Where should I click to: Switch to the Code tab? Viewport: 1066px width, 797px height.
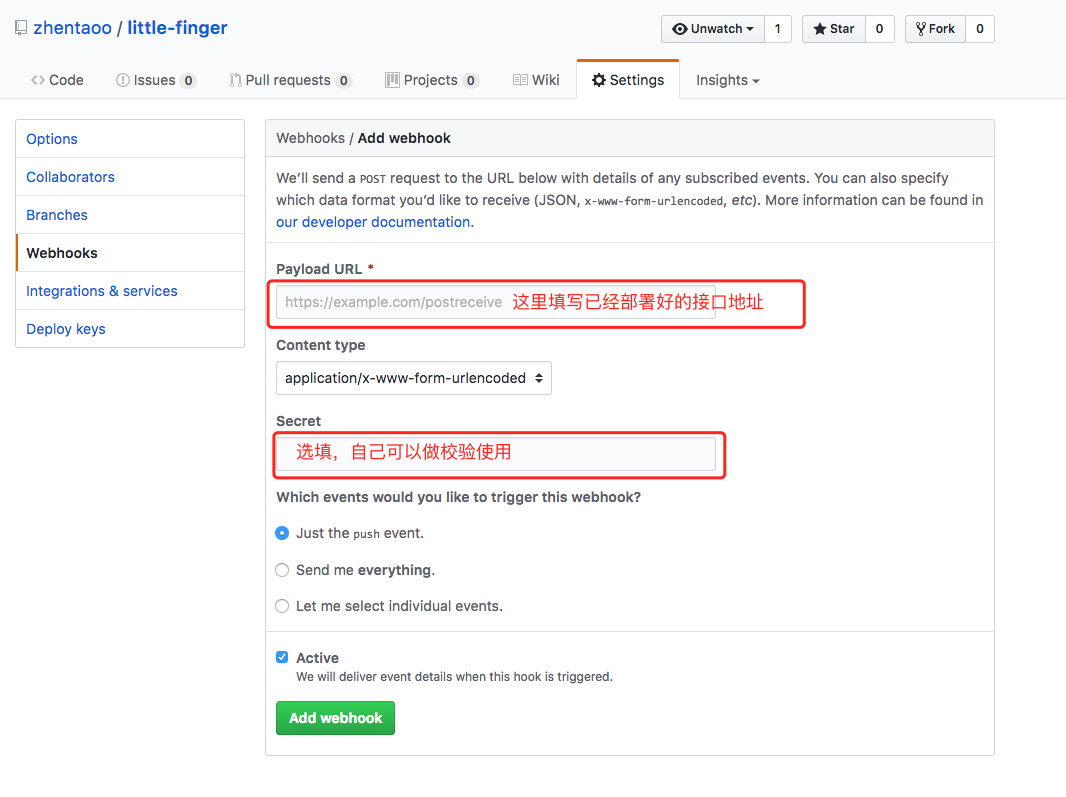pyautogui.click(x=57, y=80)
